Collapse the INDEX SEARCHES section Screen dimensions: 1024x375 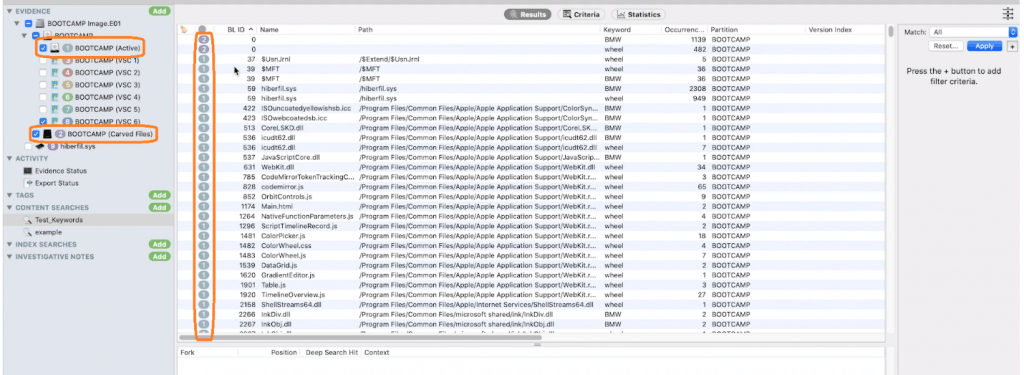coord(10,244)
